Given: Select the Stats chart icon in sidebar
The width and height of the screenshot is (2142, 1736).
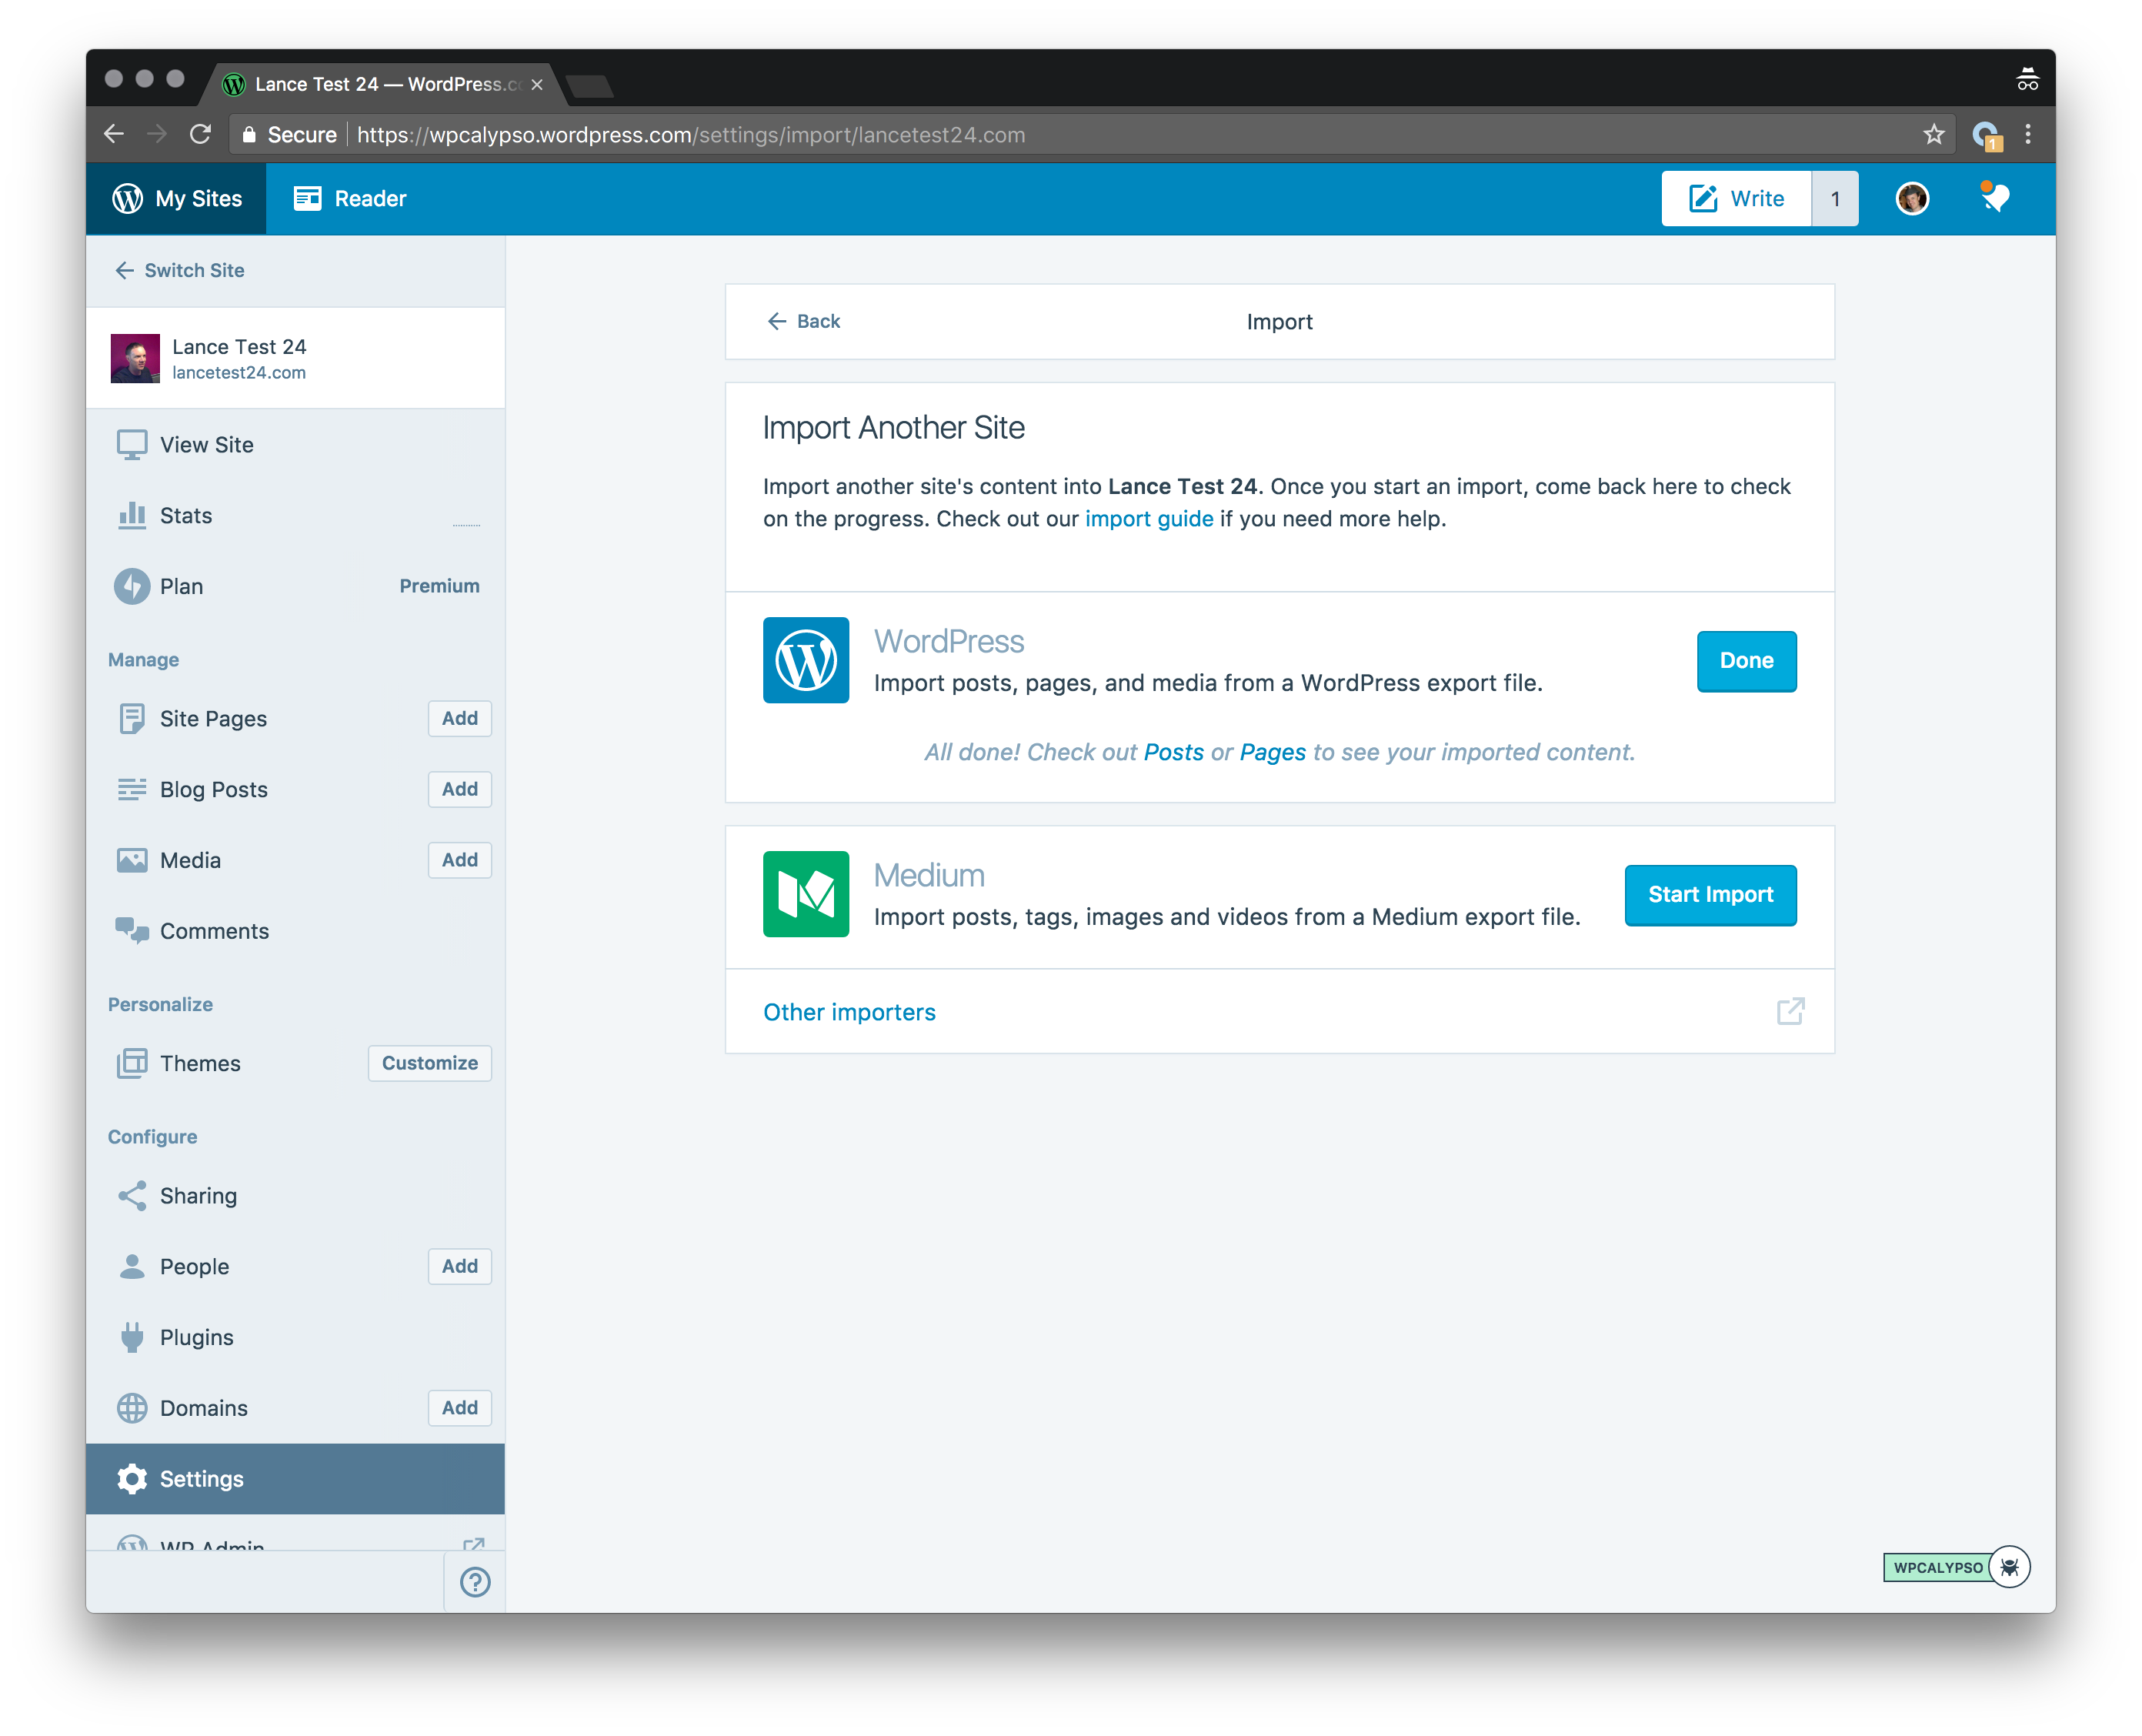Looking at the screenshot, I should pyautogui.click(x=133, y=515).
